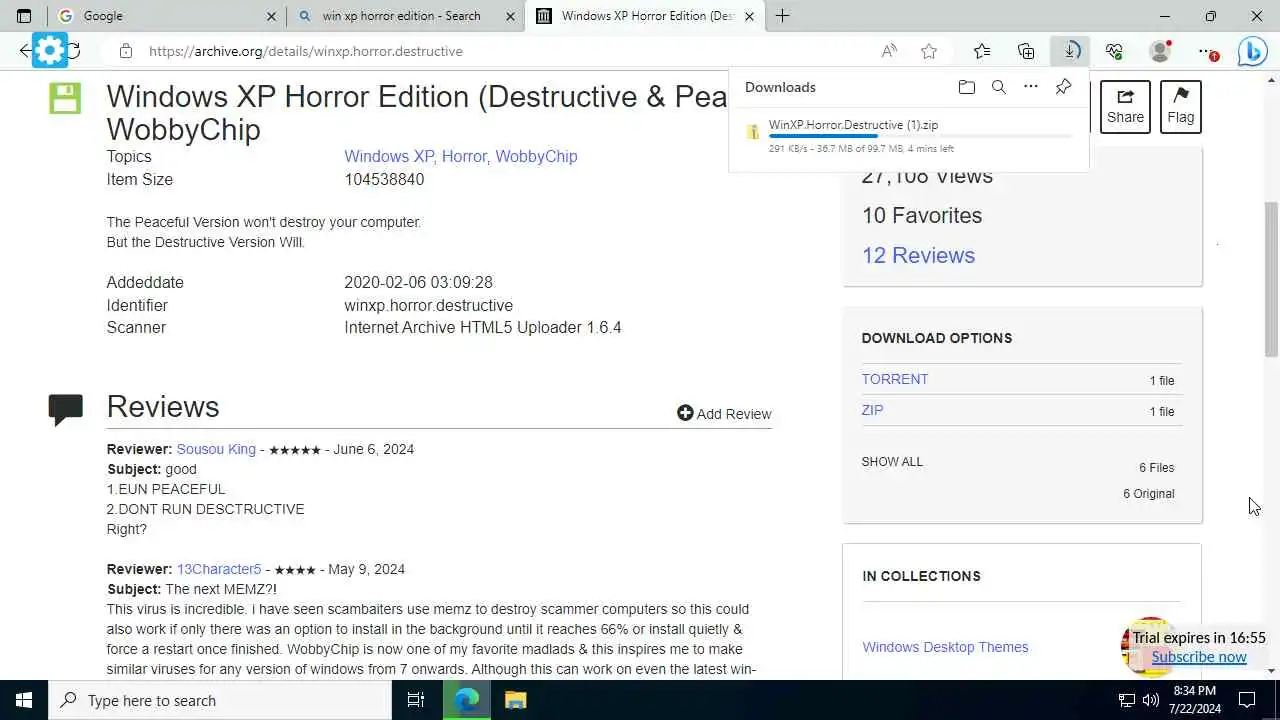Screen dimensions: 1280x720
Task: Open Edge Settings and more menu
Action: coord(1207,51)
